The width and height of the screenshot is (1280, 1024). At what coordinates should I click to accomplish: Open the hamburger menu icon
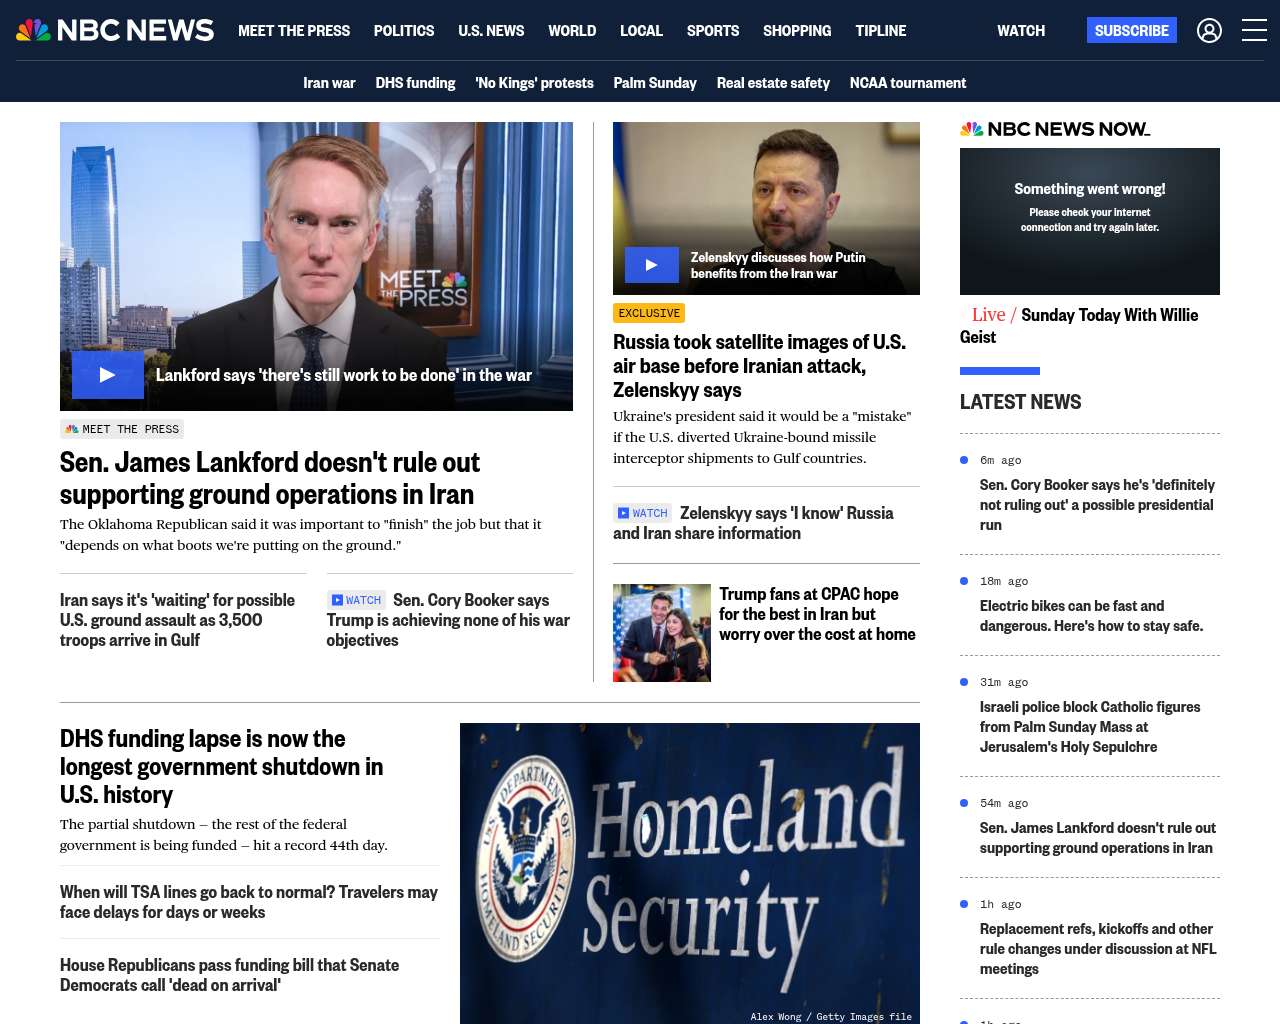click(1254, 30)
